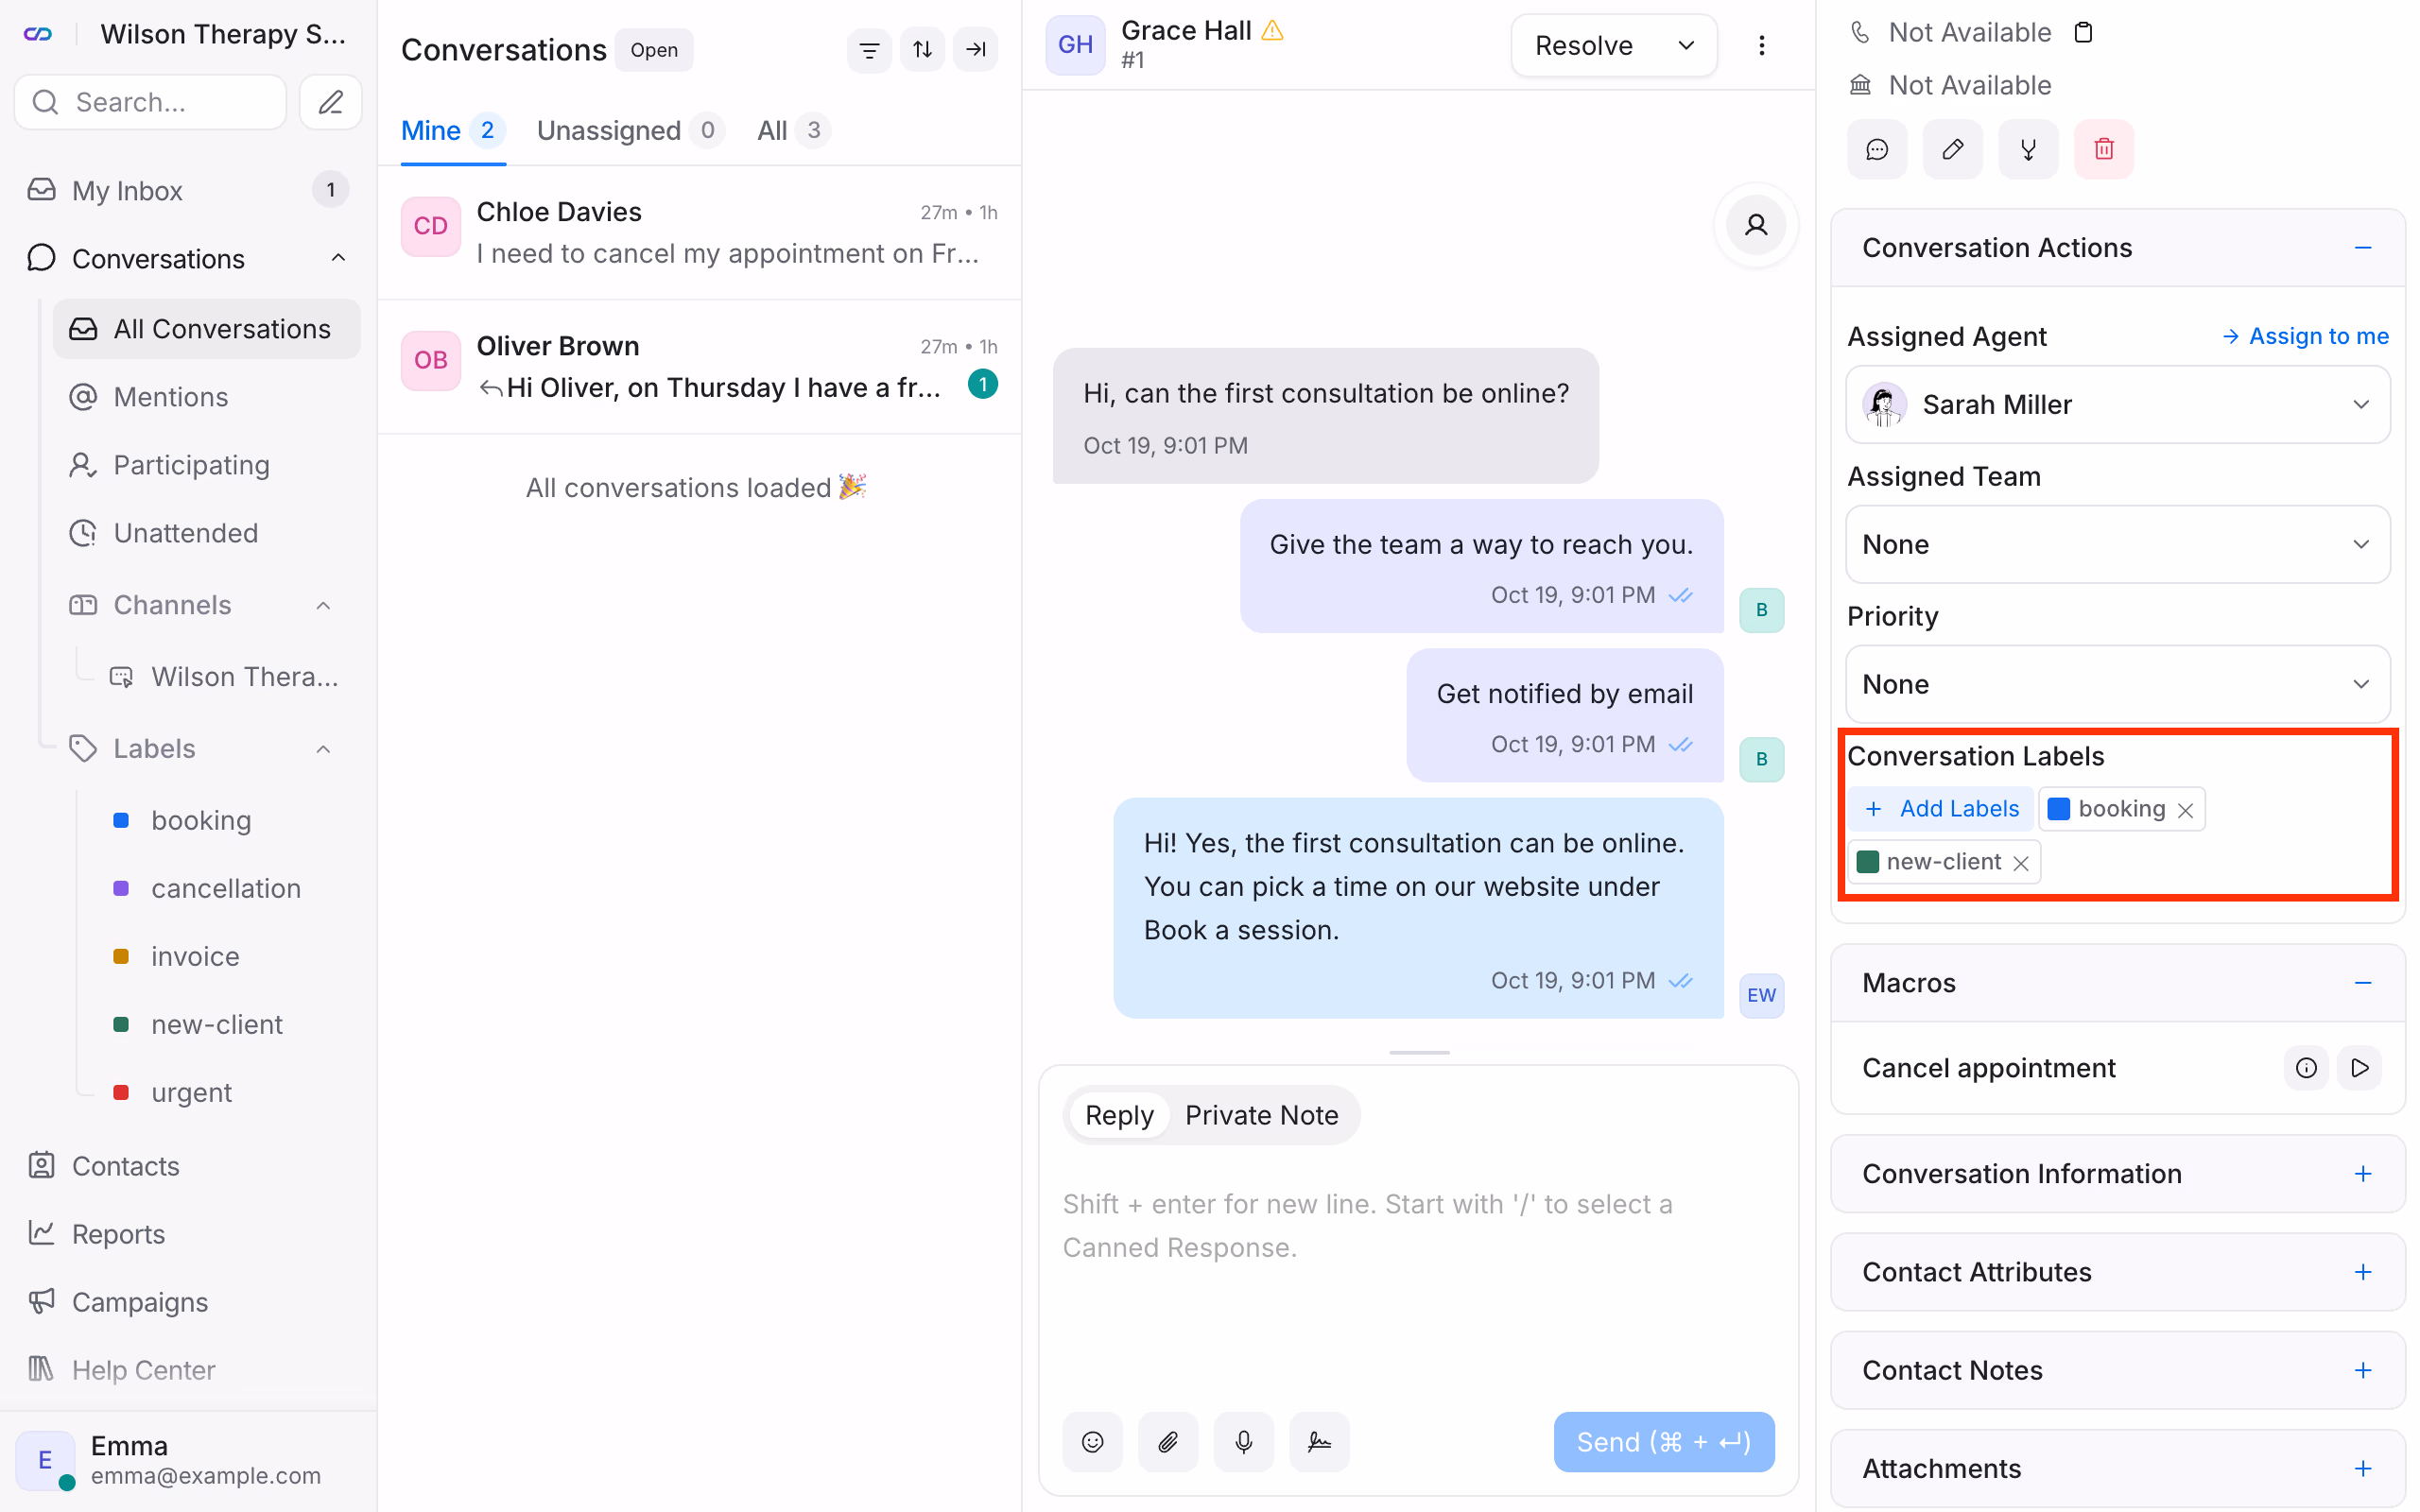Screen dimensions: 2420x1512
Task: Filter by the invoice label
Action: (195, 956)
